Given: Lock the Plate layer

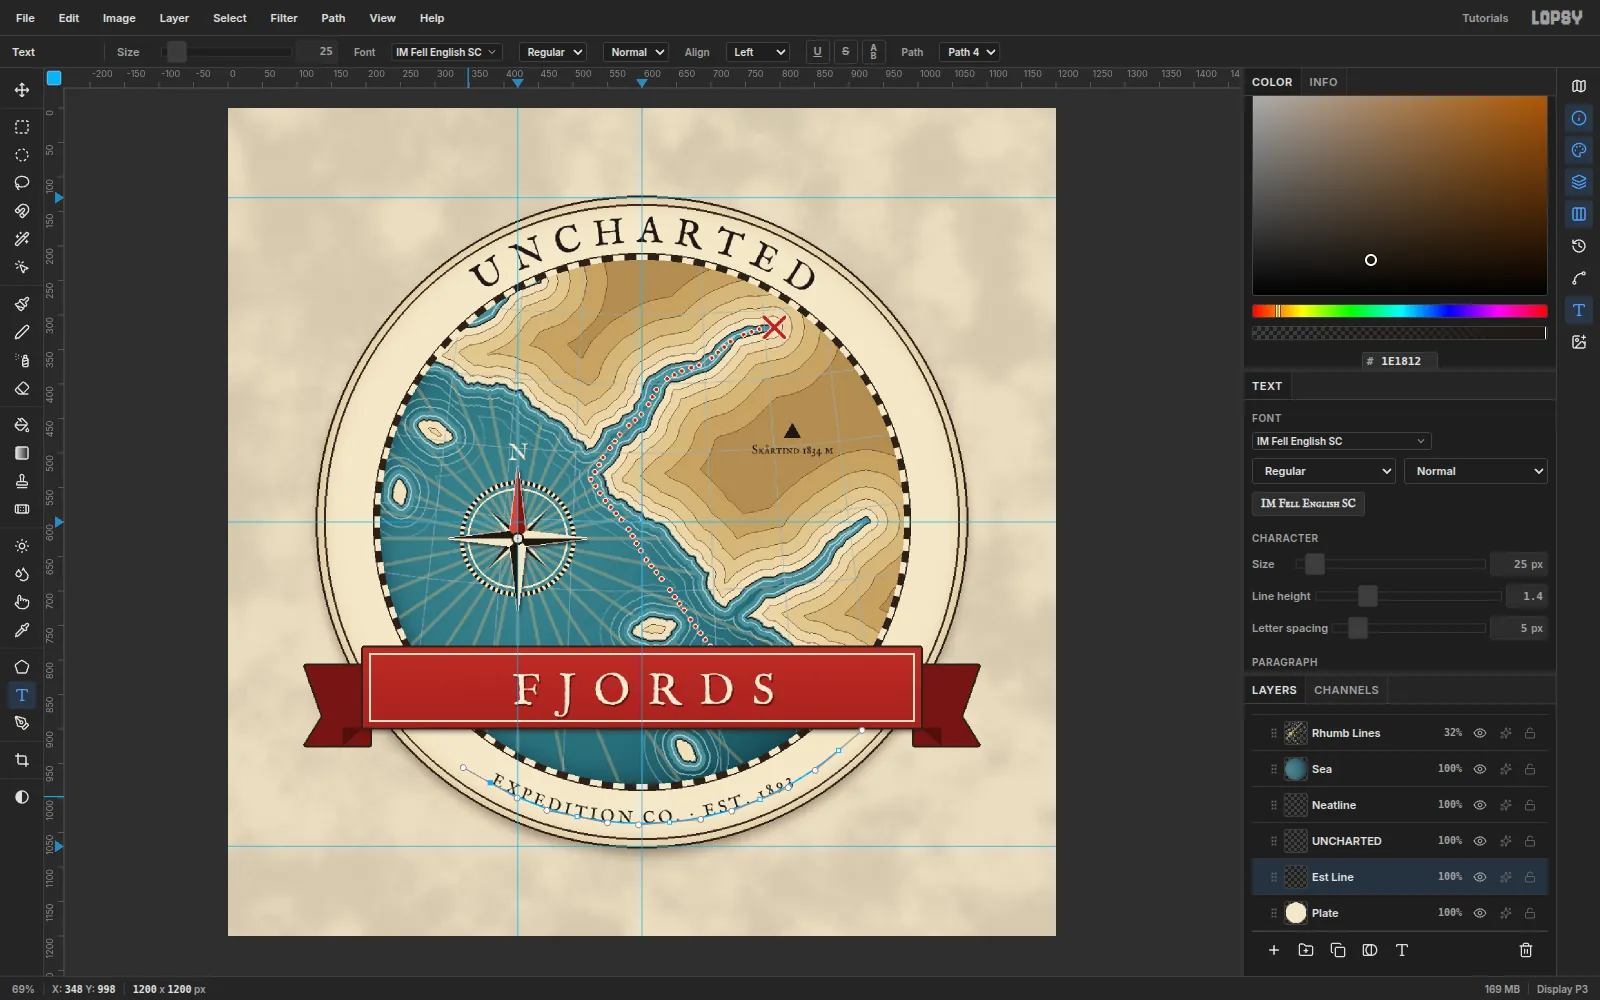Looking at the screenshot, I should 1530,913.
